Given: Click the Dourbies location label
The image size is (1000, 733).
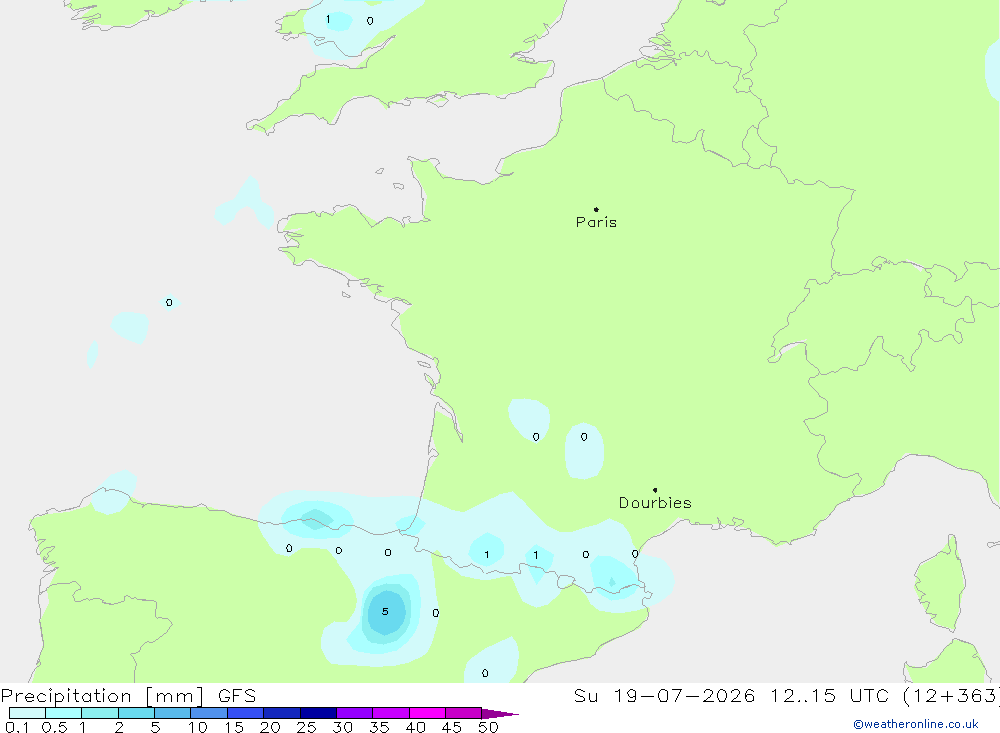Looking at the screenshot, I should [x=655, y=503].
